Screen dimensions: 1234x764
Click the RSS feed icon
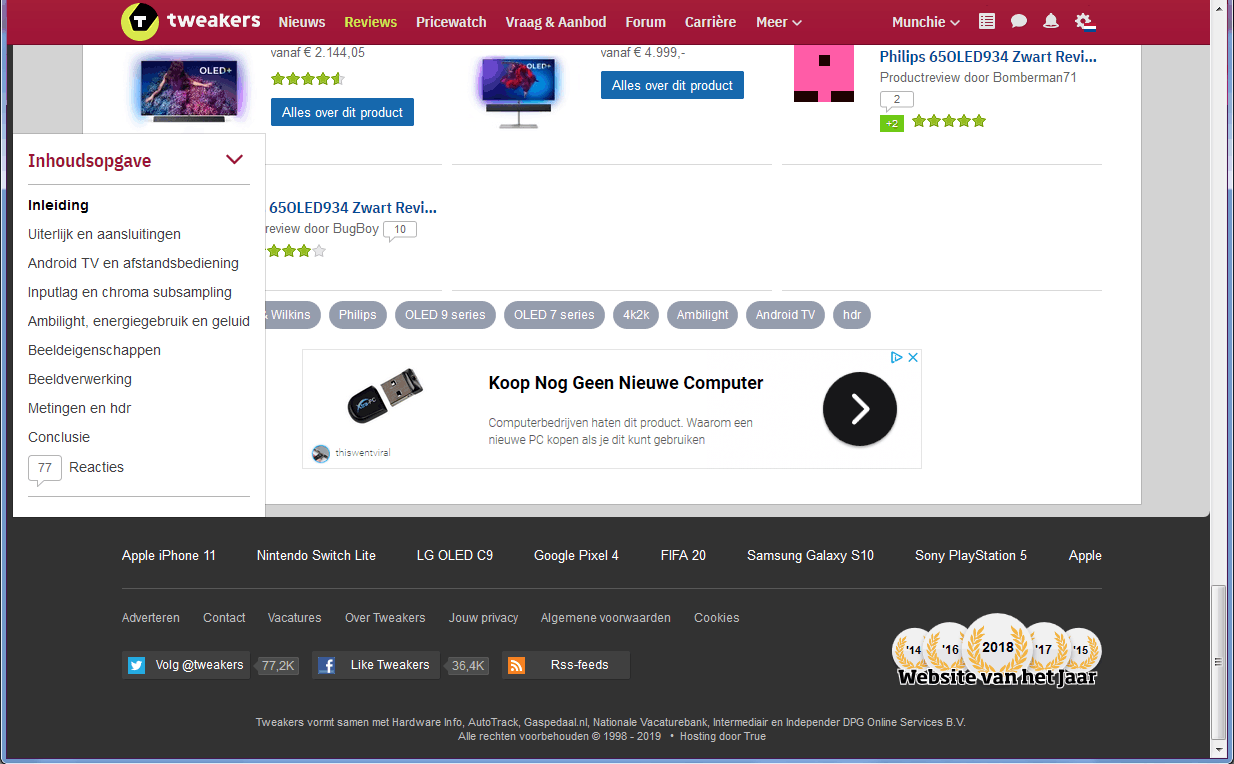pos(516,665)
